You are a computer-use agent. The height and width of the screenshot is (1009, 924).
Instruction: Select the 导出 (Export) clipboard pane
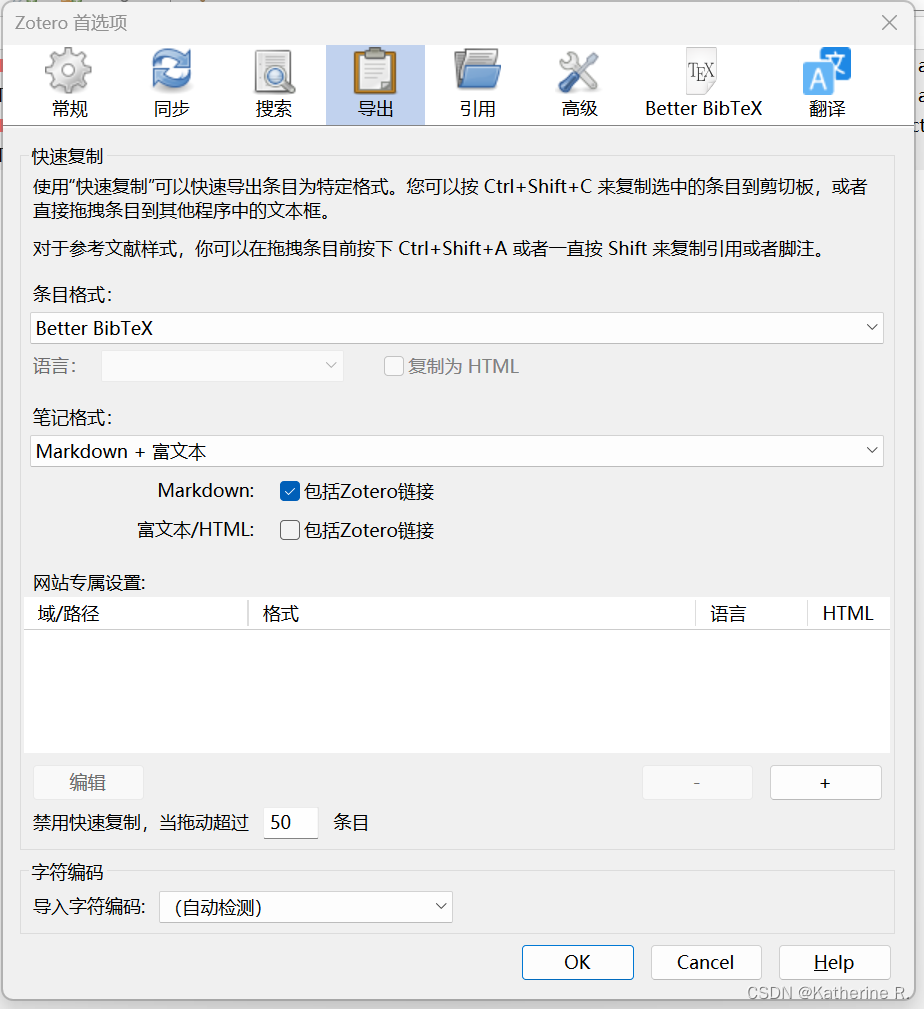click(375, 84)
